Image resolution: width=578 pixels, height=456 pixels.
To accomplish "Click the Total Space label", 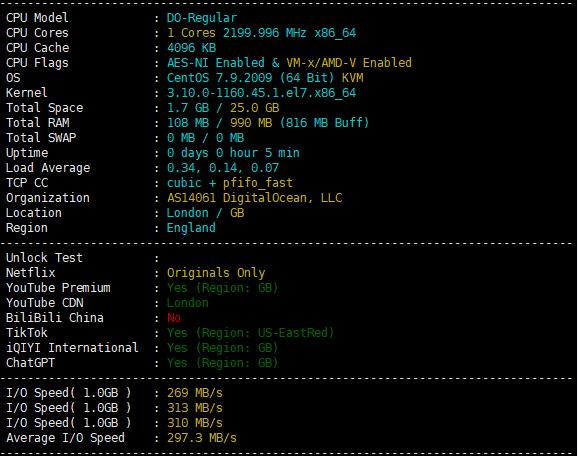I will tap(44, 108).
